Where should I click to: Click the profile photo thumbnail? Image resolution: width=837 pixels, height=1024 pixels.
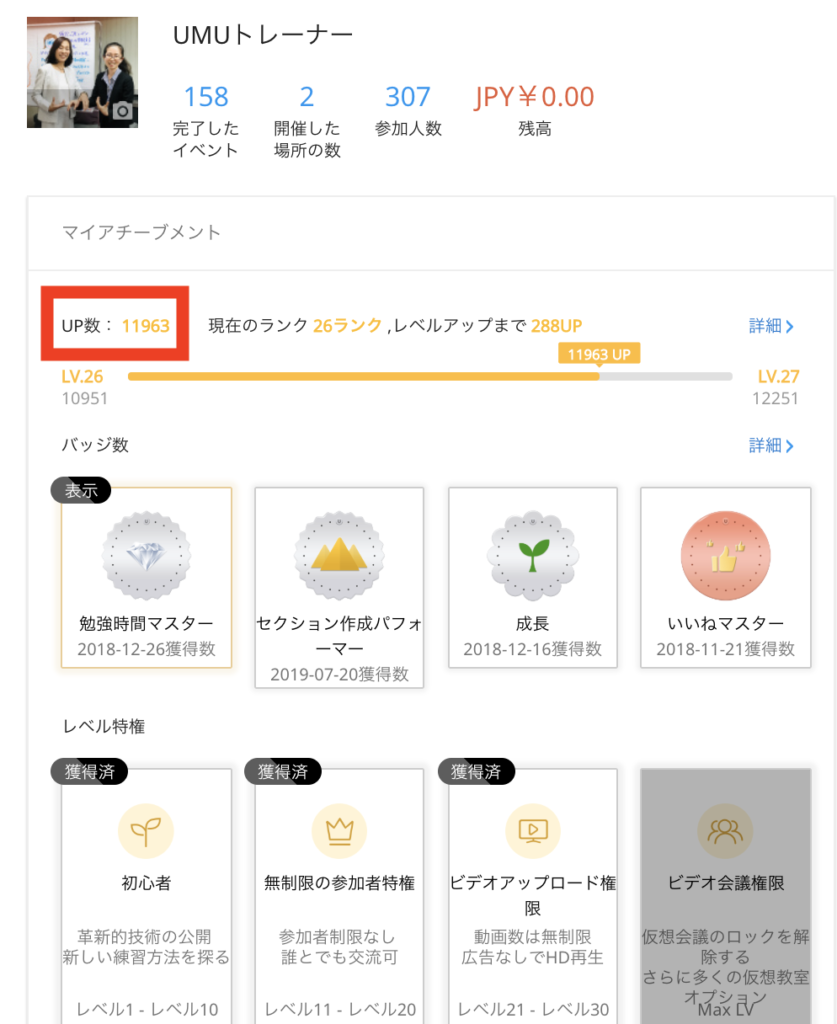[x=82, y=72]
